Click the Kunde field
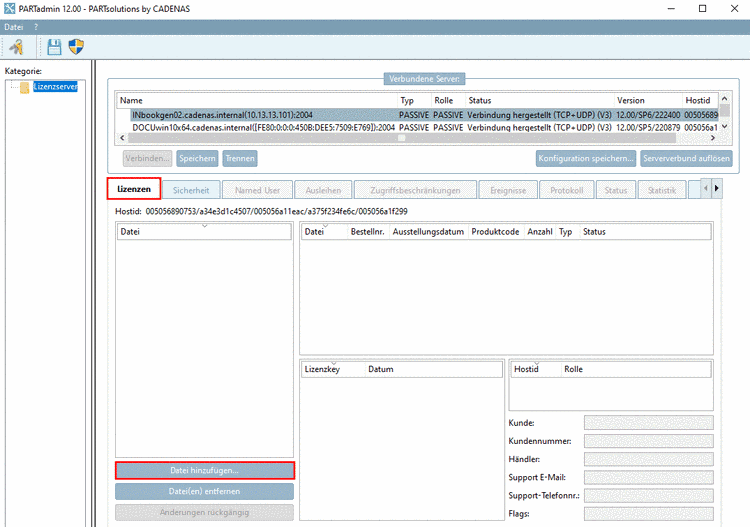 (x=649, y=423)
